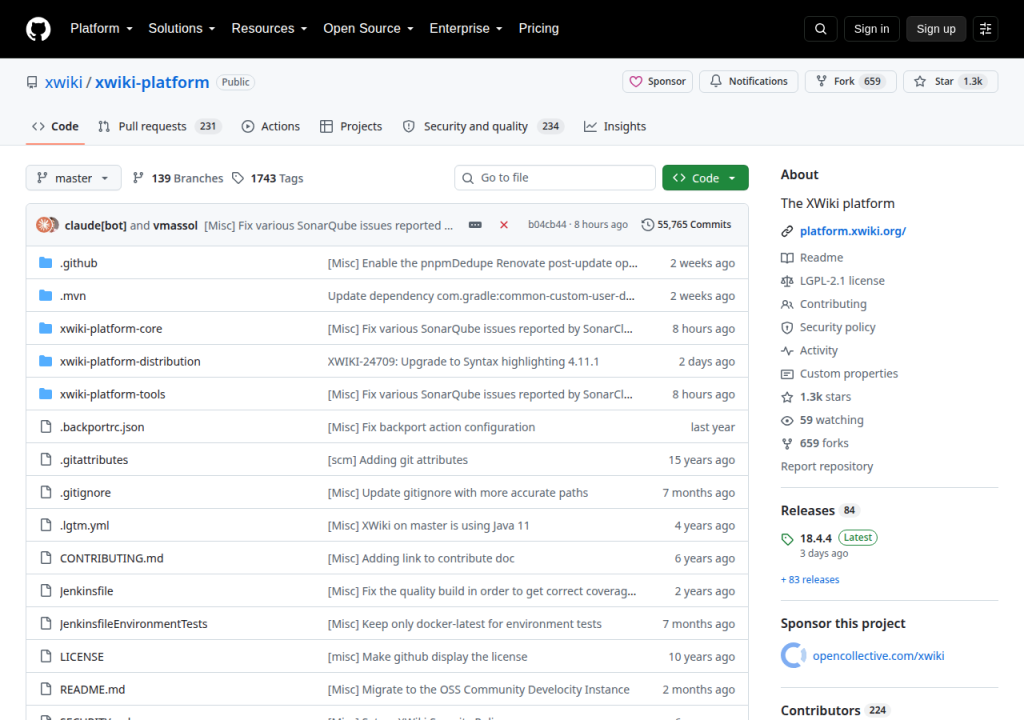Open the green Code dropdown button

(705, 178)
